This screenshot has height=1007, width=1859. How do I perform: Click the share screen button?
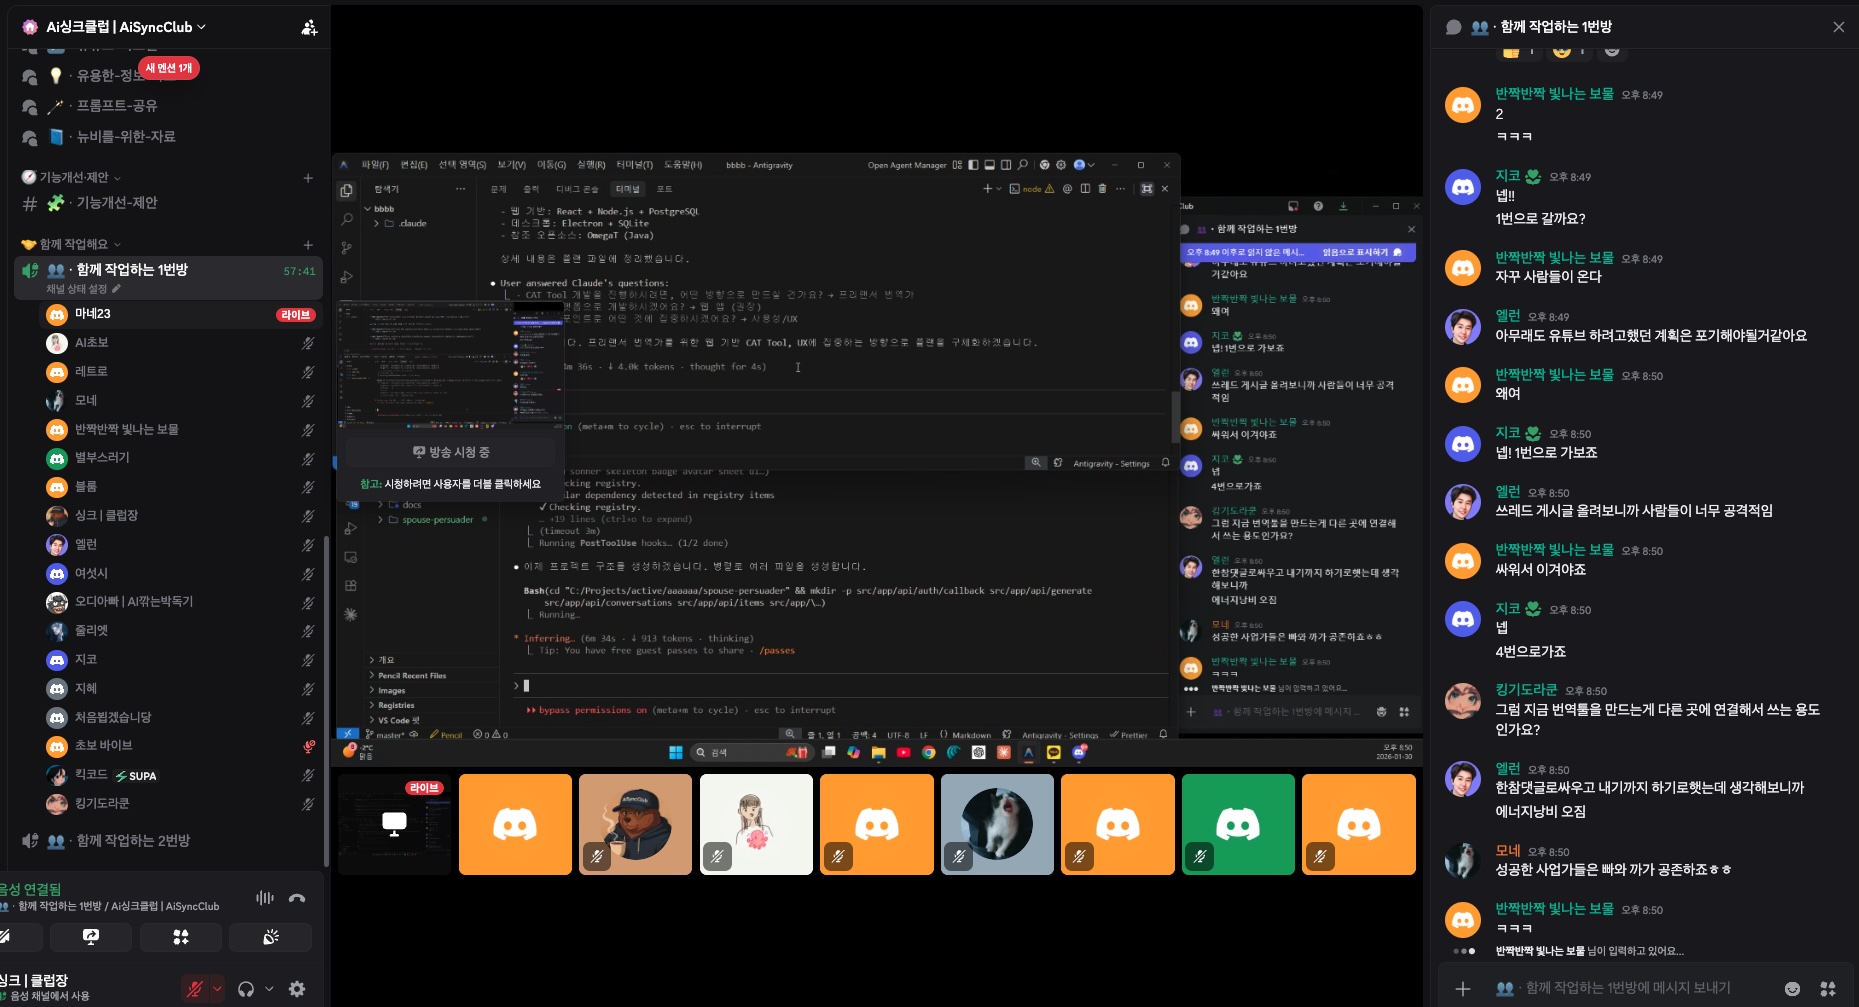pyautogui.click(x=91, y=937)
